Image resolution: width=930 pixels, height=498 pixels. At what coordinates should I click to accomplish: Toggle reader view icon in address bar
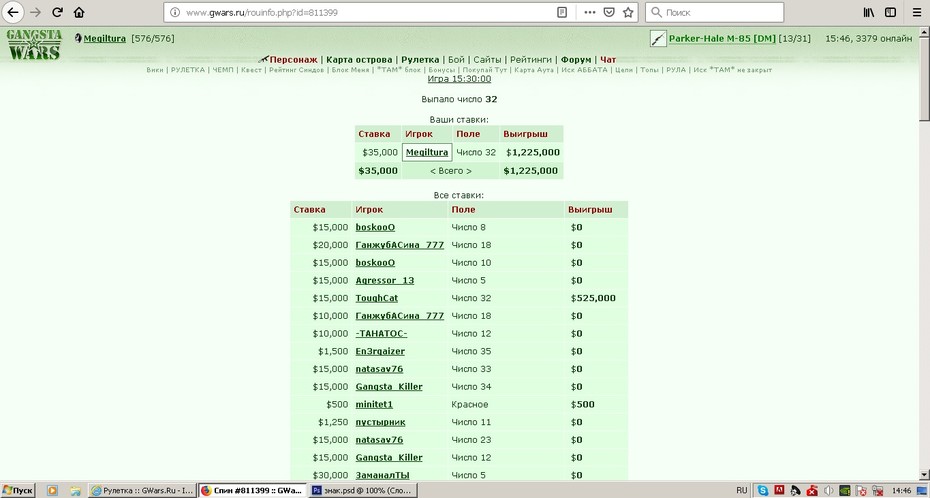coord(562,12)
